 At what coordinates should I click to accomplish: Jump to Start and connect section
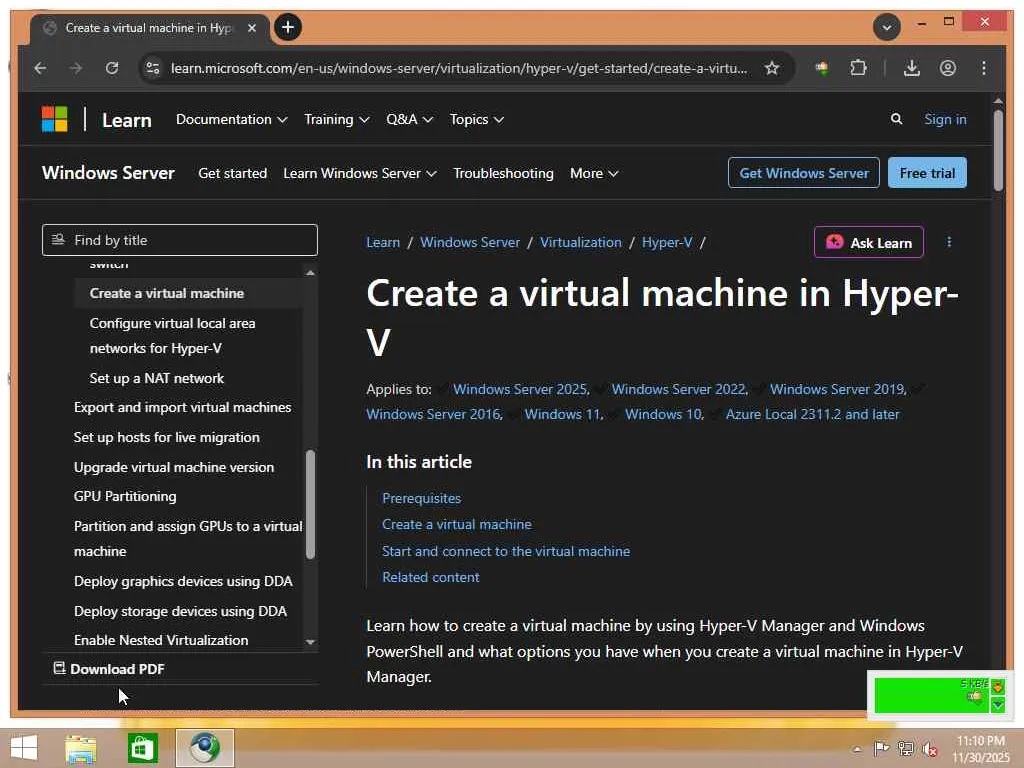[505, 551]
